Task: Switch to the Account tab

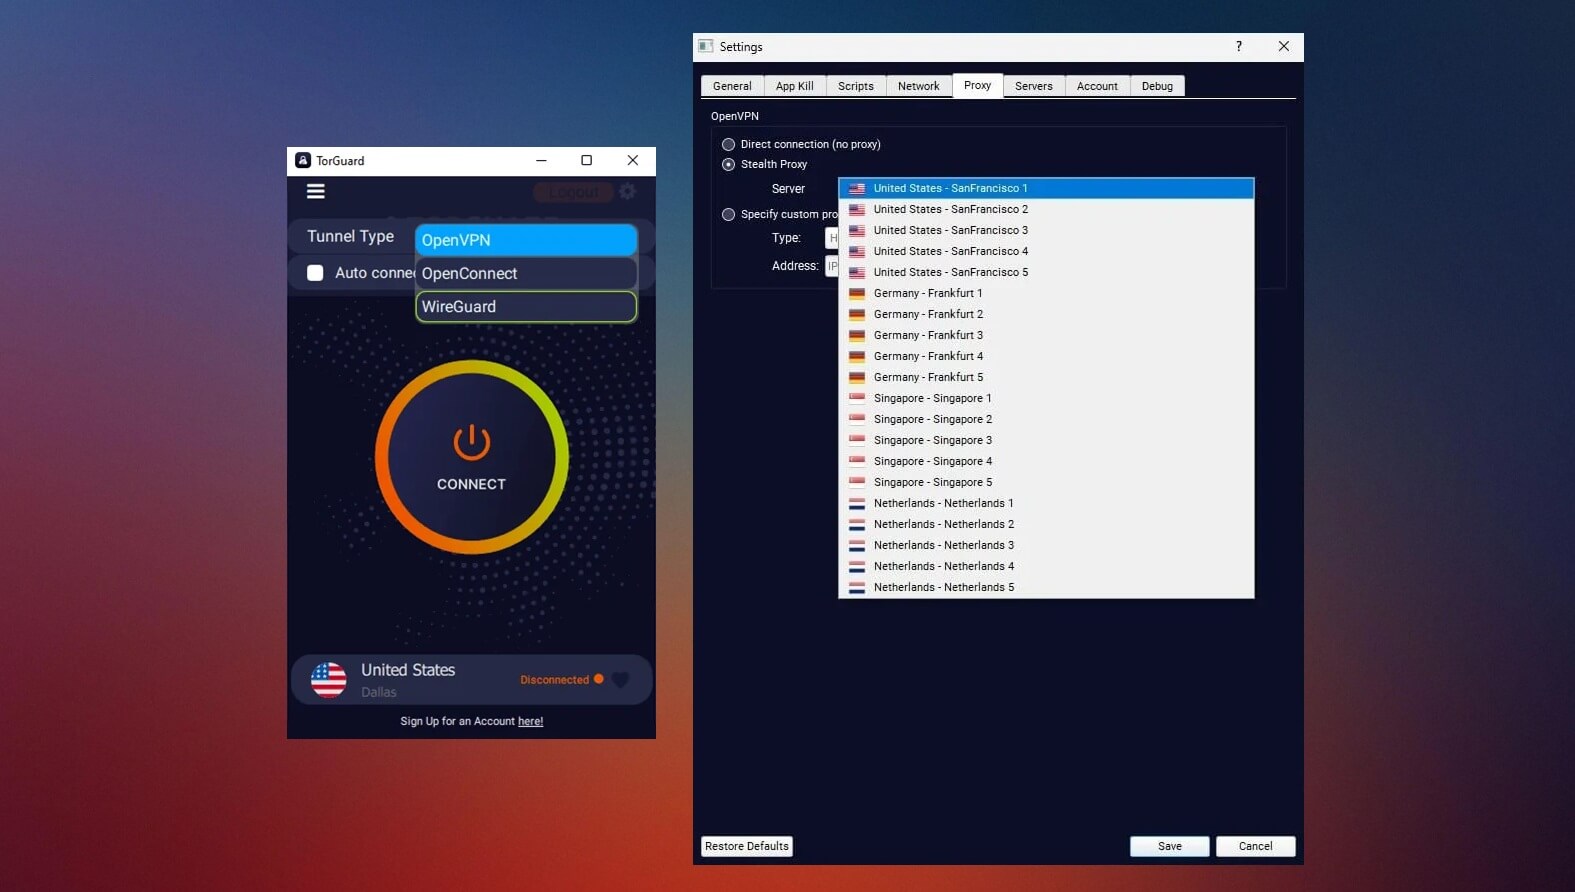Action: (x=1097, y=86)
